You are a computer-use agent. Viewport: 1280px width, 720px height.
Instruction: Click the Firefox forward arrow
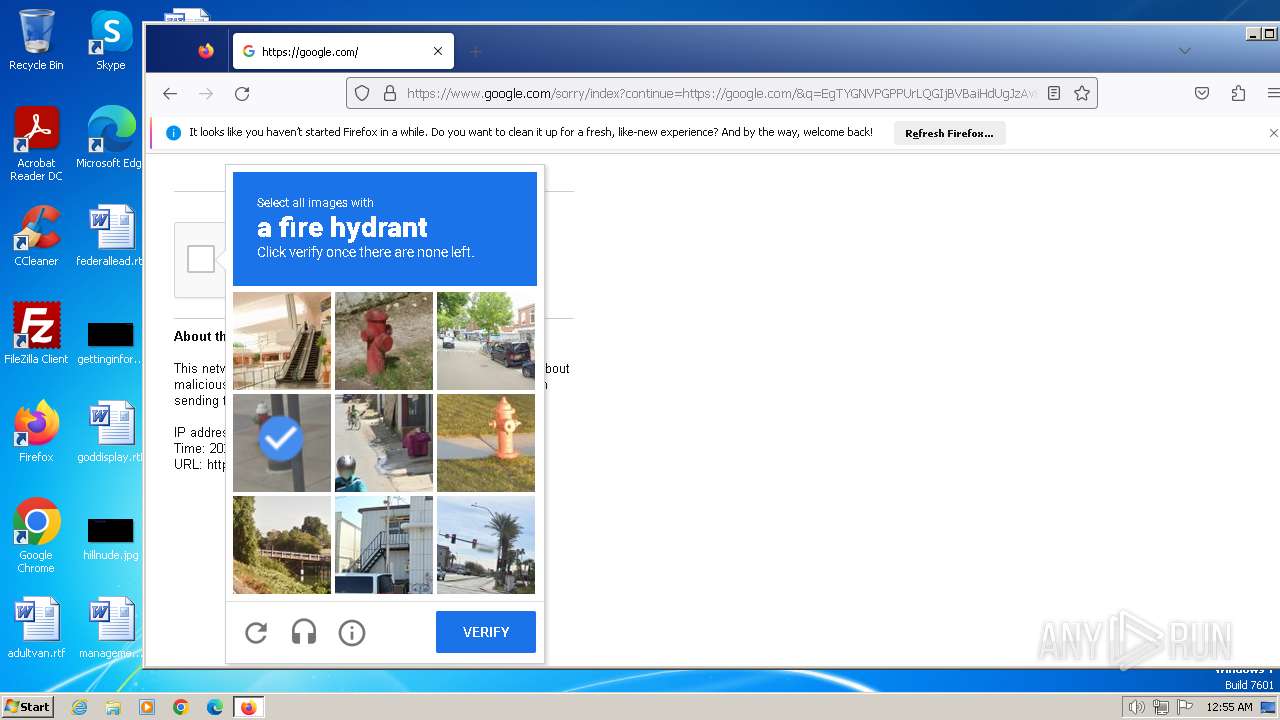click(x=206, y=93)
